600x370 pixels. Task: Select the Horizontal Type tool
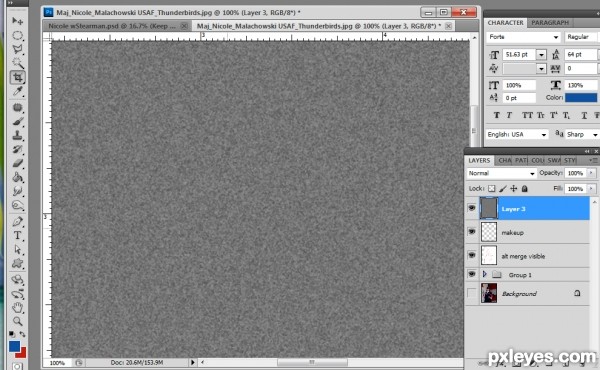(x=17, y=236)
